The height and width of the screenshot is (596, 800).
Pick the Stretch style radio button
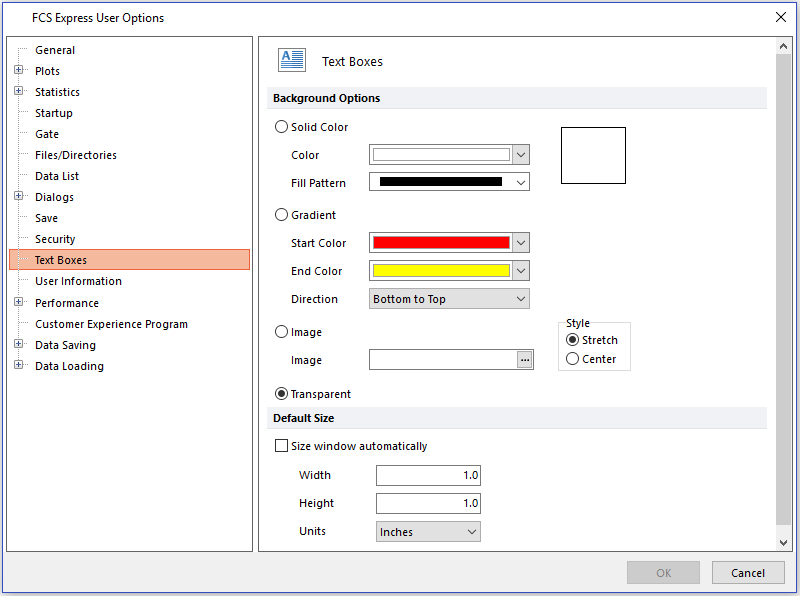572,340
